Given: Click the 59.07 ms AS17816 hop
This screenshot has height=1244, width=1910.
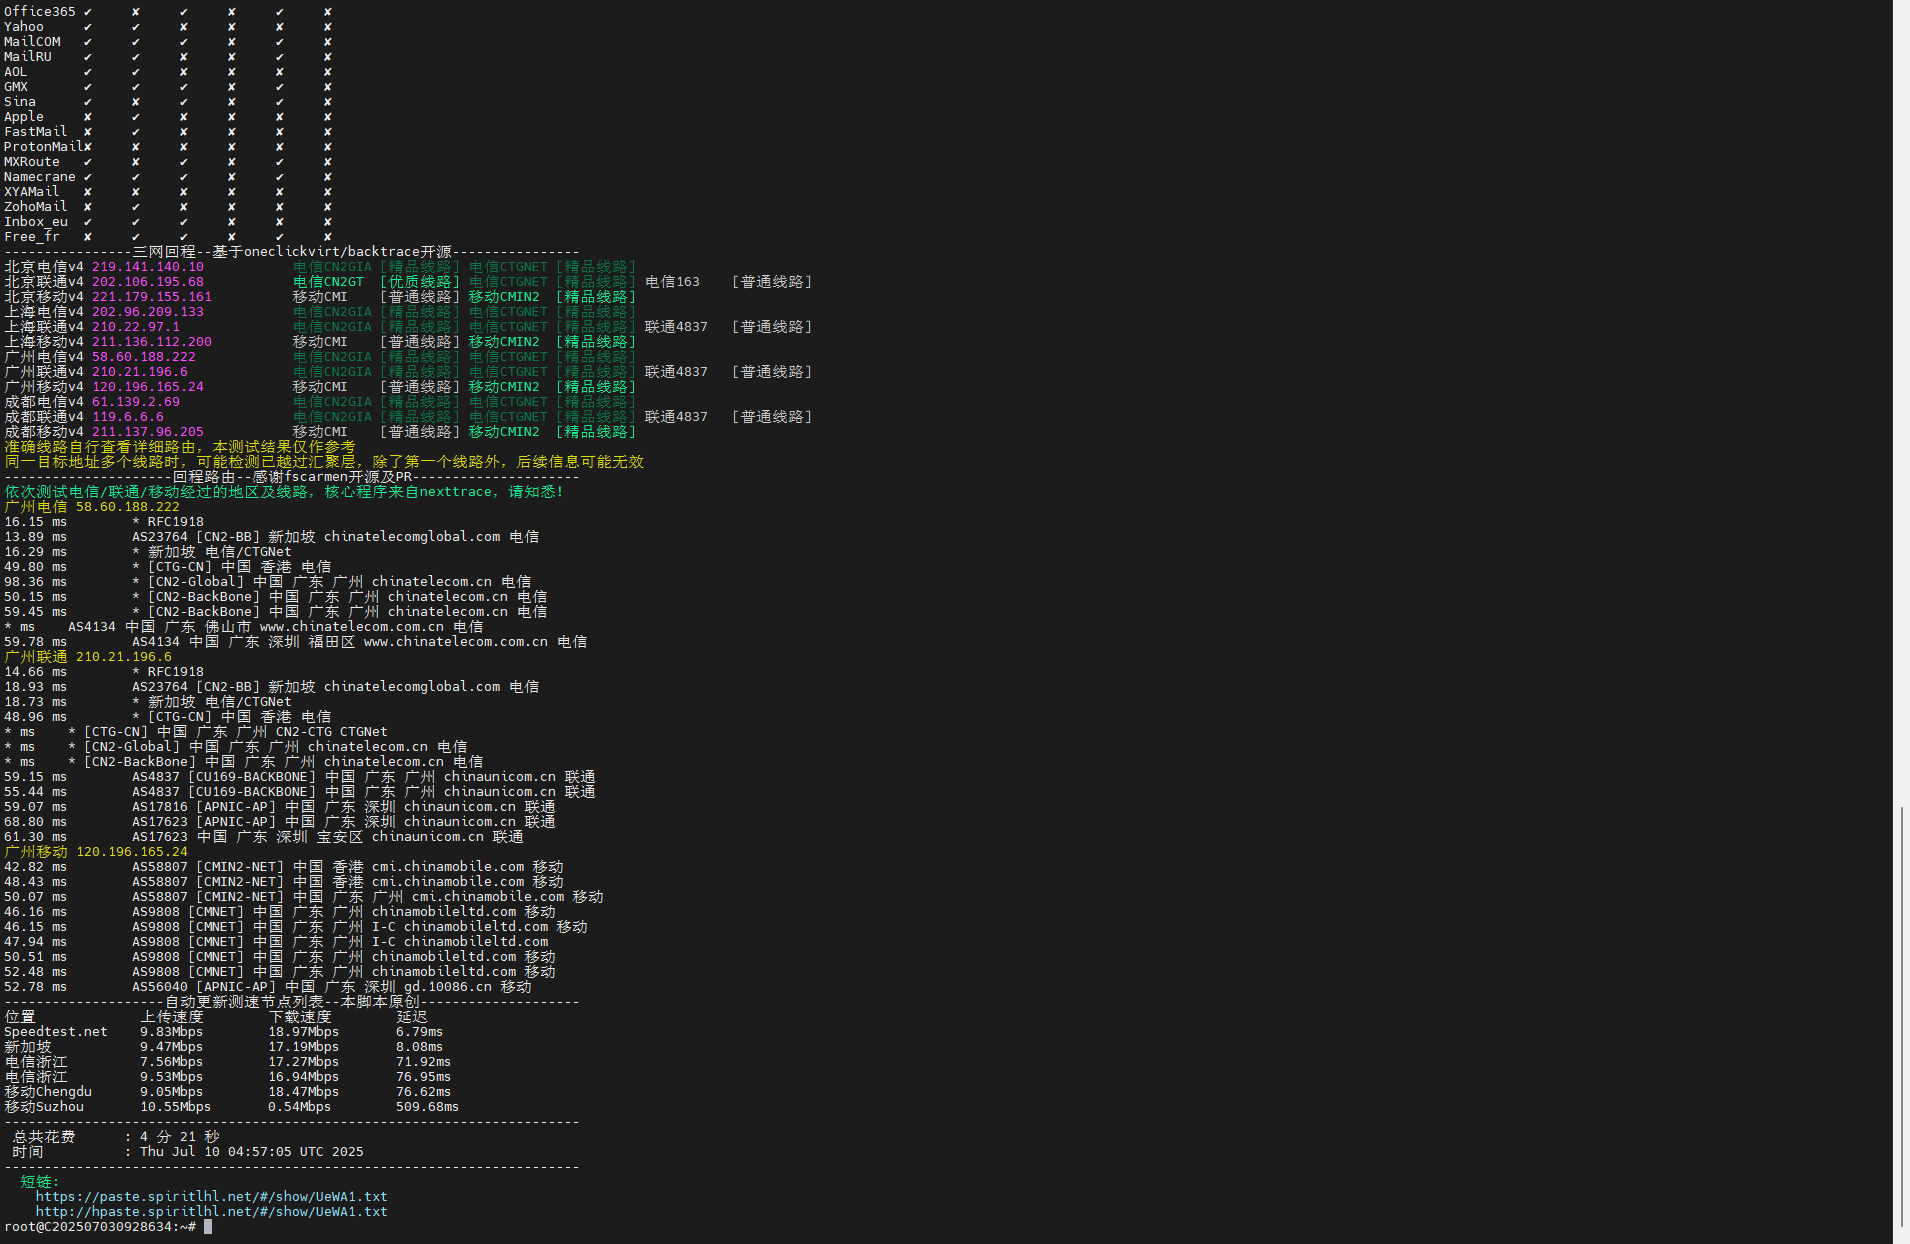Looking at the screenshot, I should pos(280,806).
